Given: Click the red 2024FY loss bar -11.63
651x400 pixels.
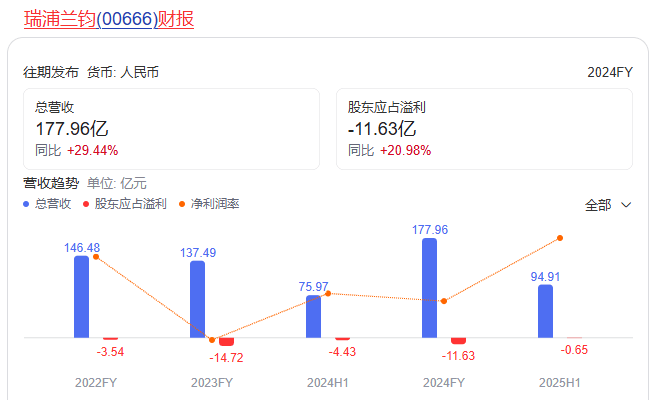Looking at the screenshot, I should pyautogui.click(x=458, y=341).
